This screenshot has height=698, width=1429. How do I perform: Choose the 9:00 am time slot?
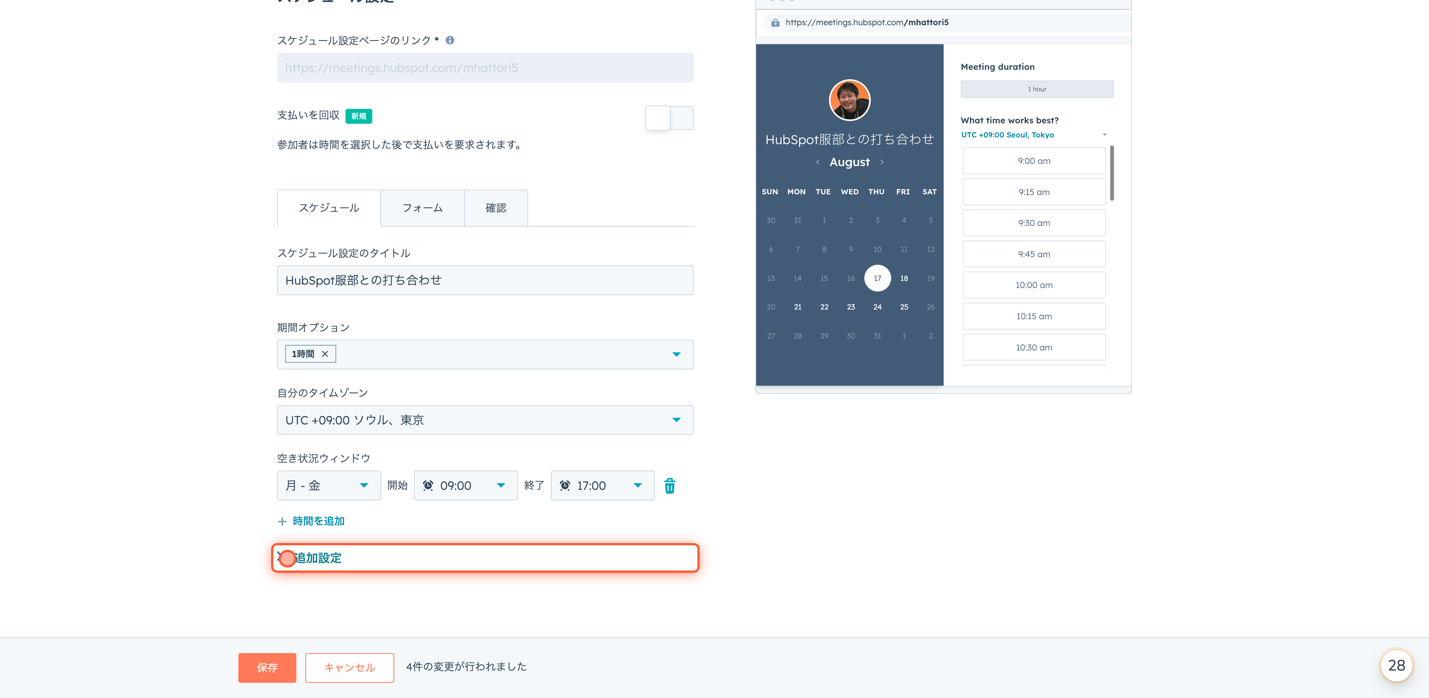click(x=1034, y=161)
